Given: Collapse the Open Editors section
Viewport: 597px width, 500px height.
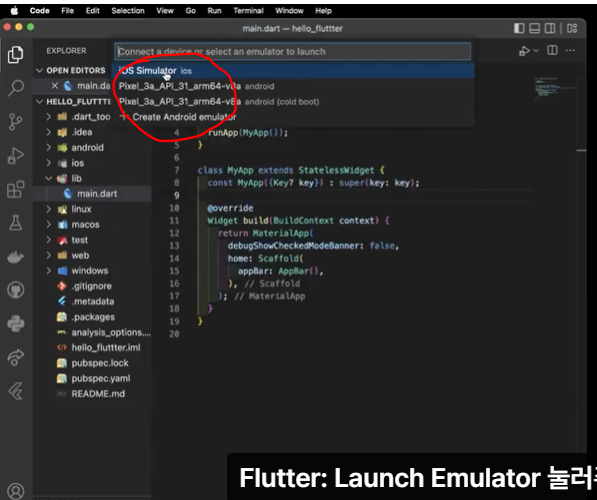Looking at the screenshot, I should tap(39, 70).
